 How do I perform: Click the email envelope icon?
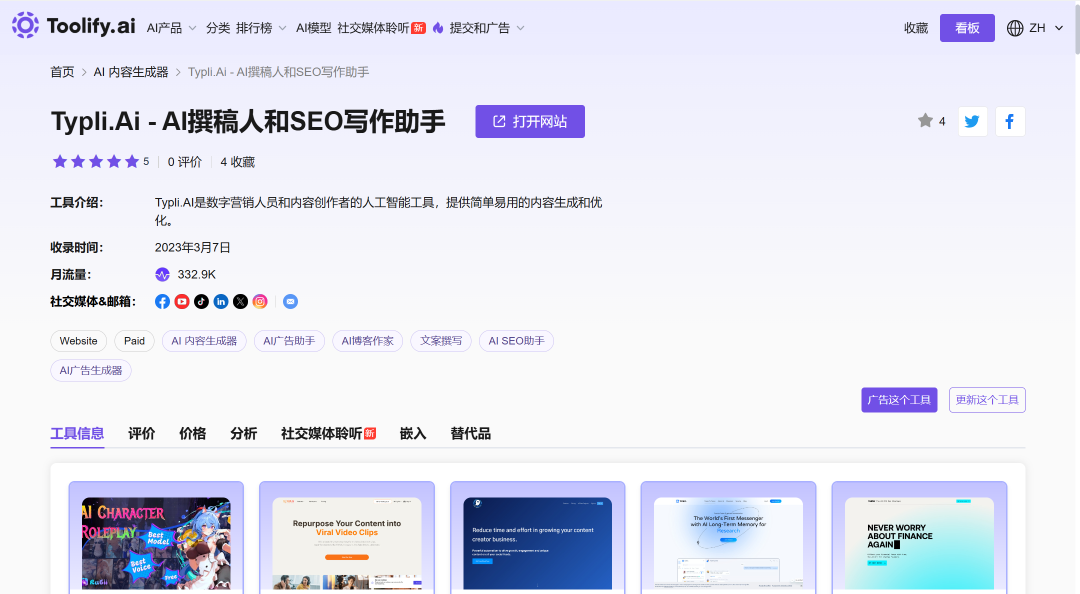[x=291, y=302]
